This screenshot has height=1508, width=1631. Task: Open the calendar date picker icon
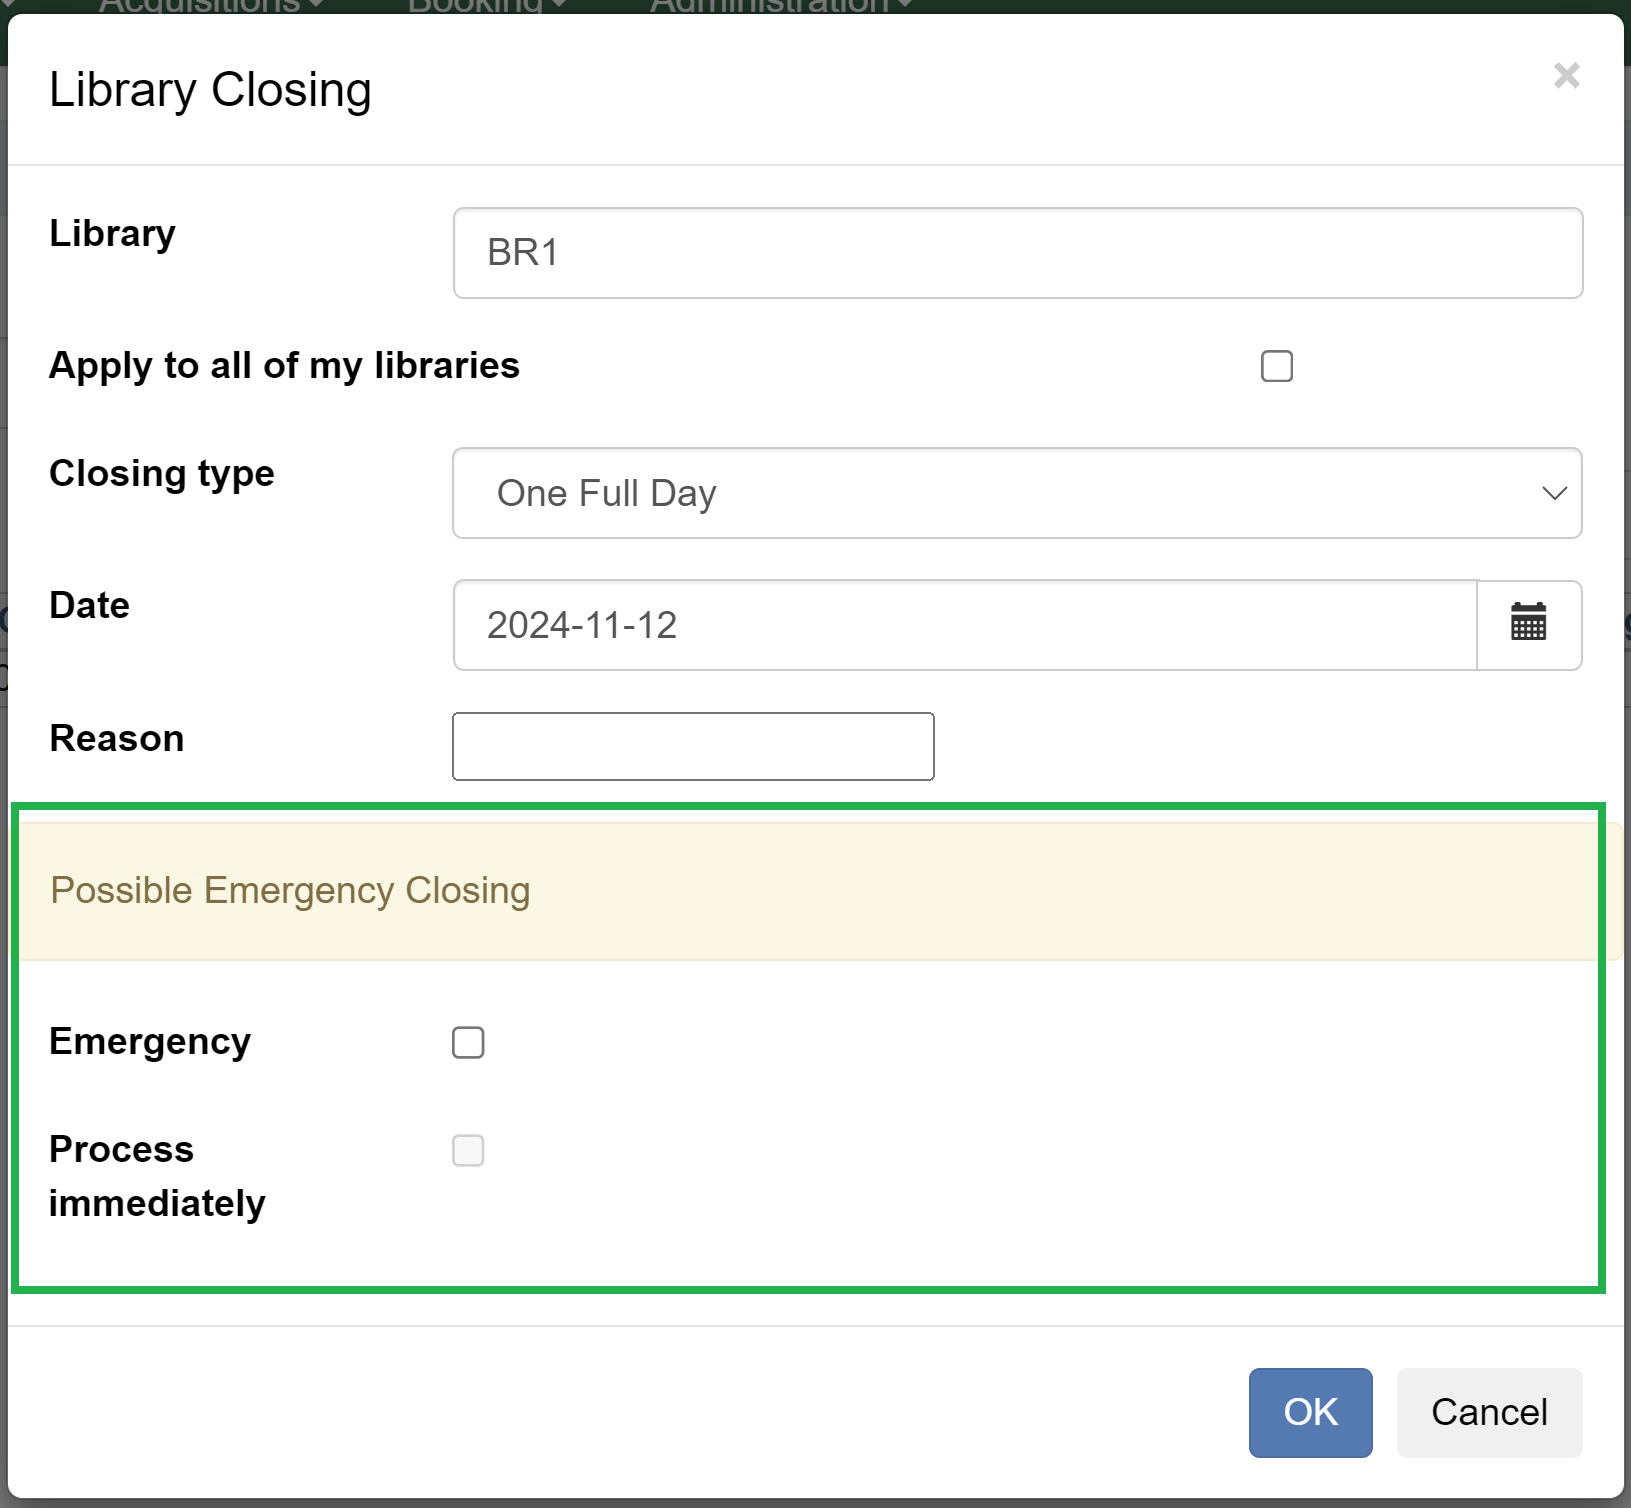(1528, 625)
